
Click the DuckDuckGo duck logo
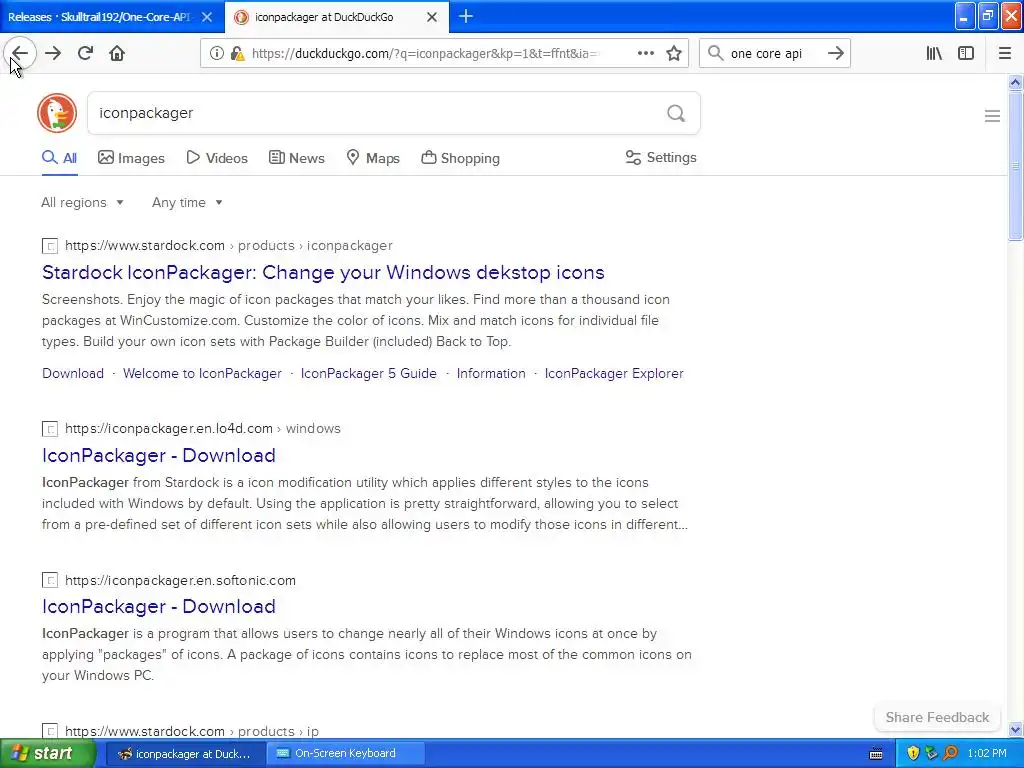[x=57, y=113]
